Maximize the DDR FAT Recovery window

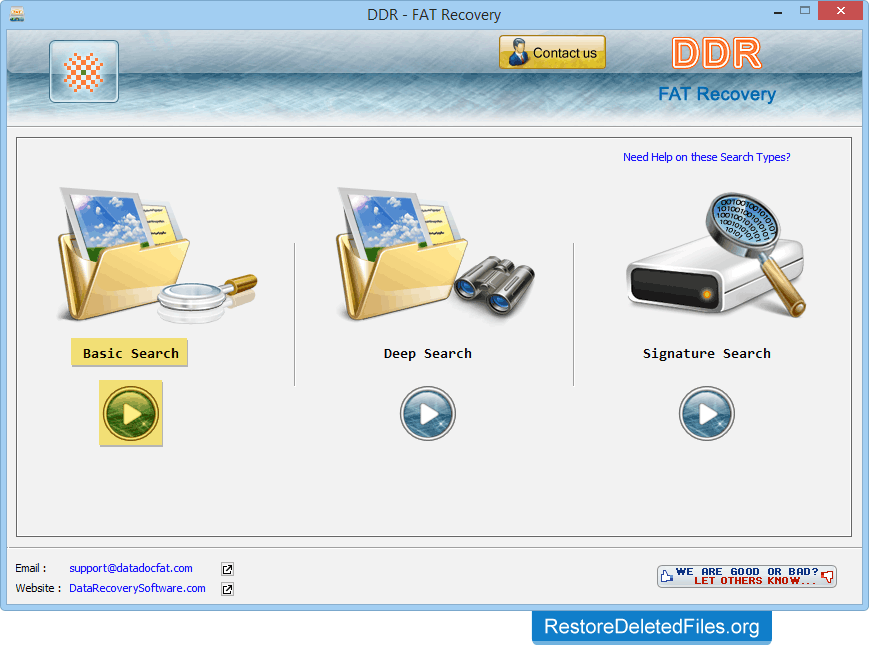point(805,11)
